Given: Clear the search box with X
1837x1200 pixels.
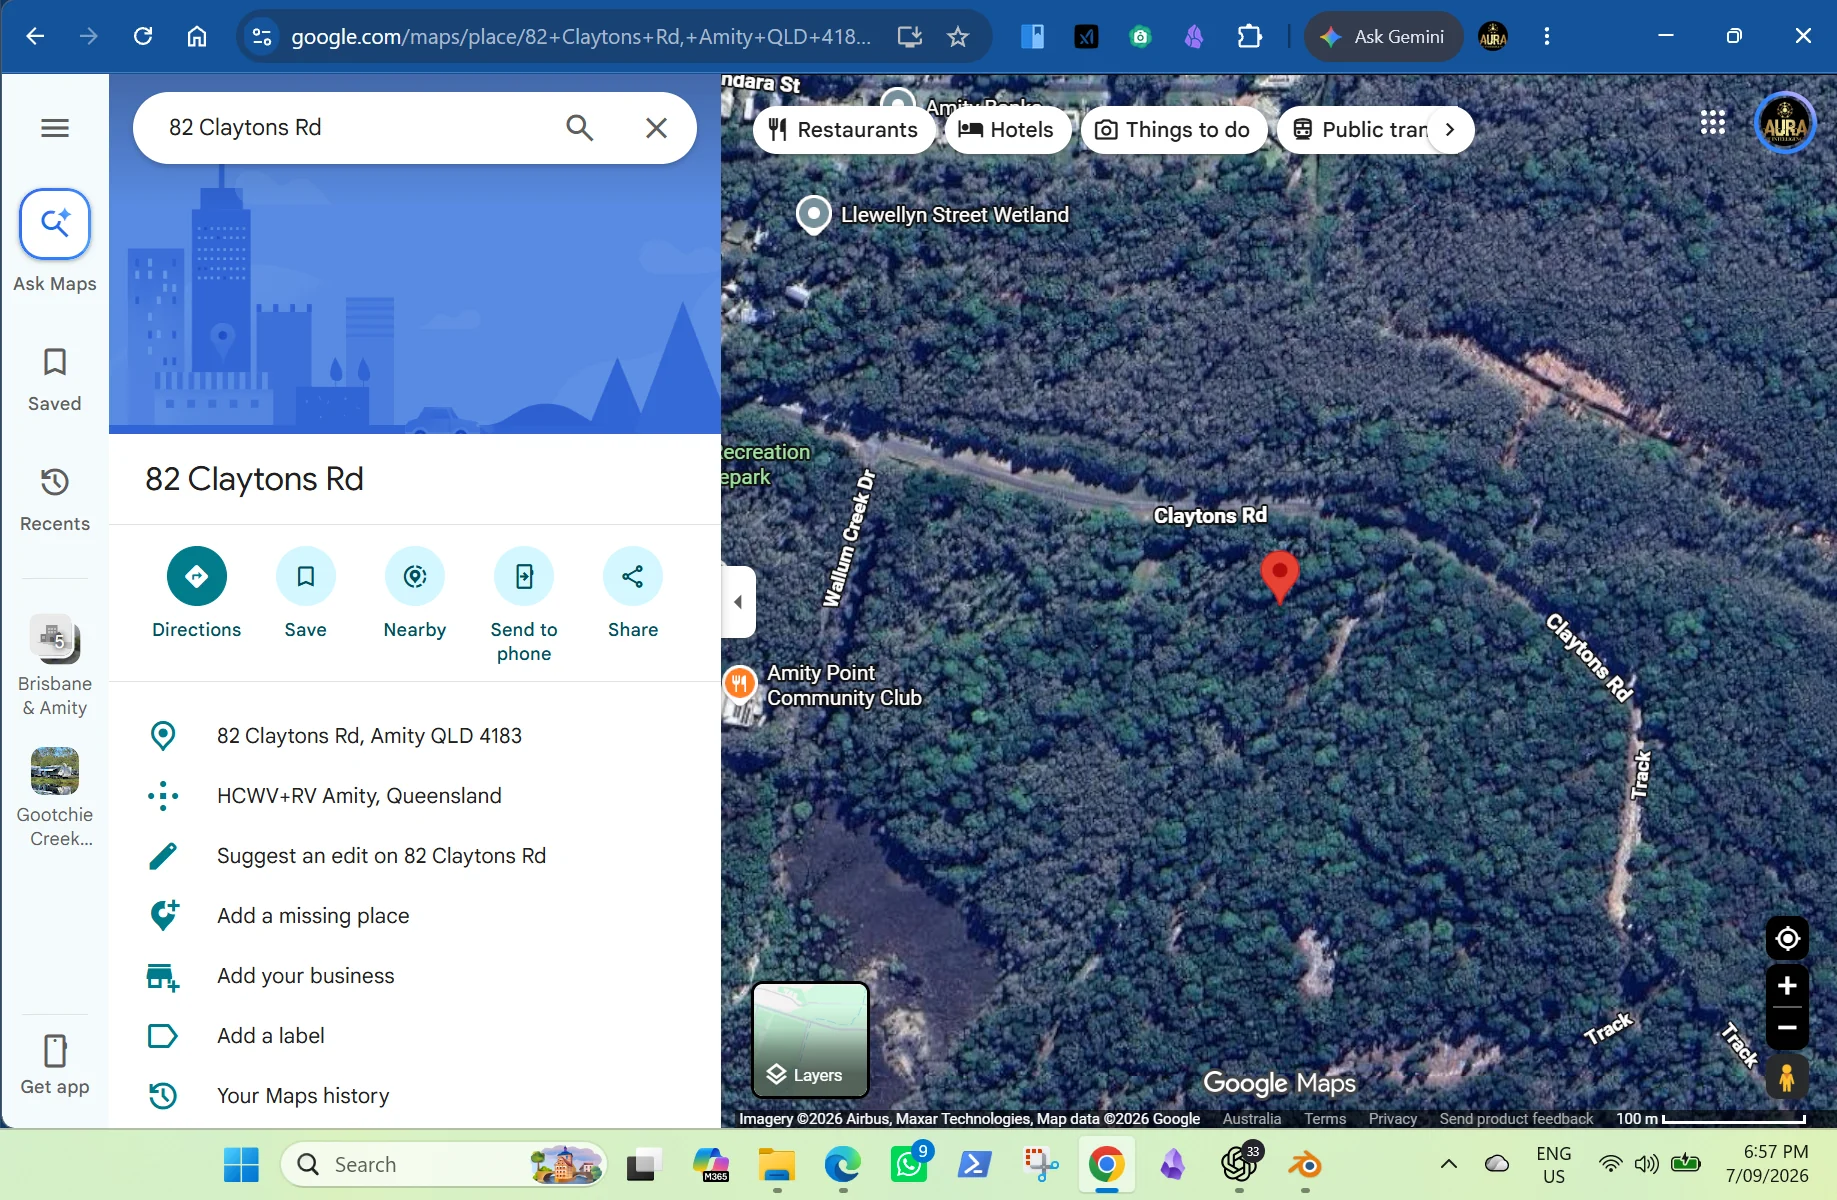Looking at the screenshot, I should point(656,128).
